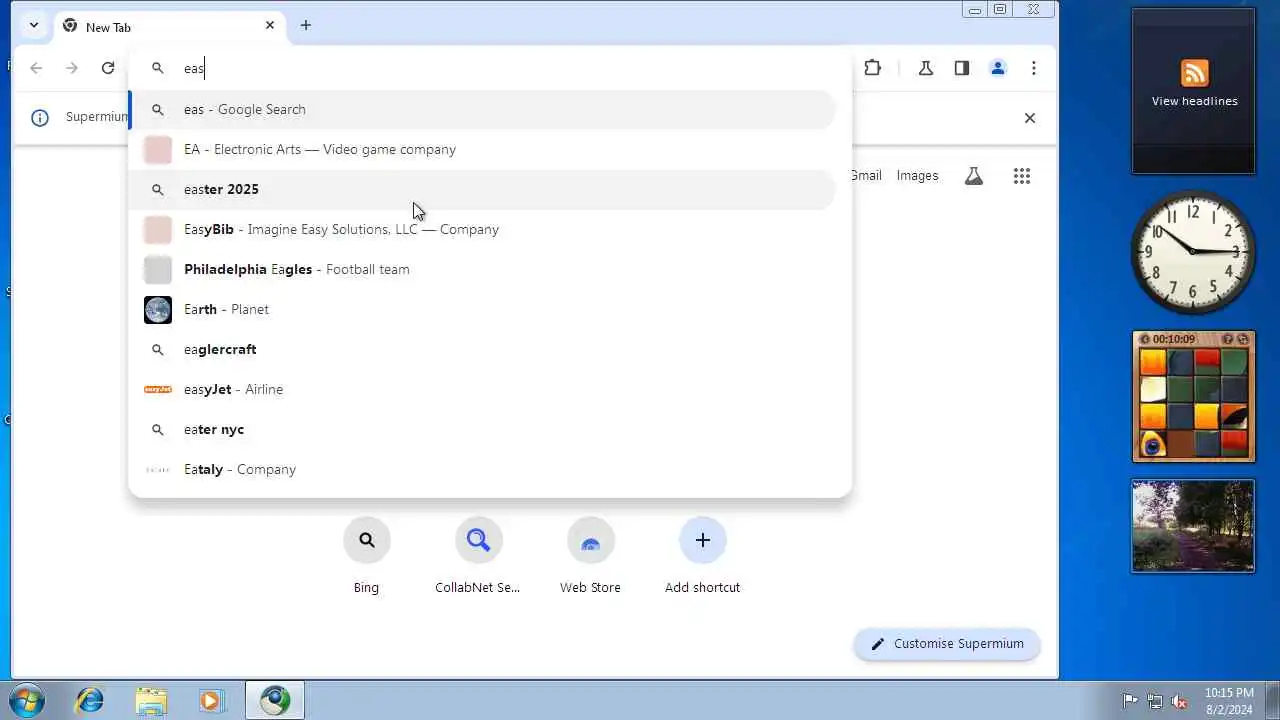This screenshot has height=720, width=1280.
Task: Open the CollabNet Se... shortcut
Action: 478,557
